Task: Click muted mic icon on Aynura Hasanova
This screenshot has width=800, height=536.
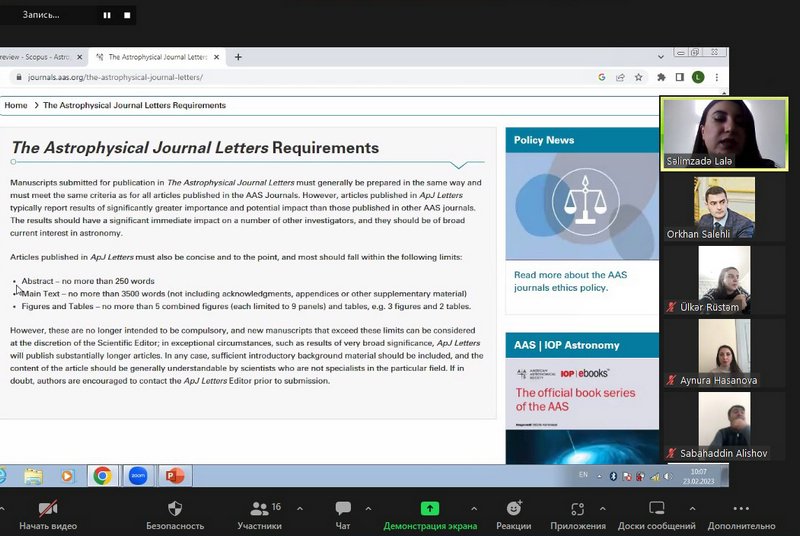Action: coord(671,380)
